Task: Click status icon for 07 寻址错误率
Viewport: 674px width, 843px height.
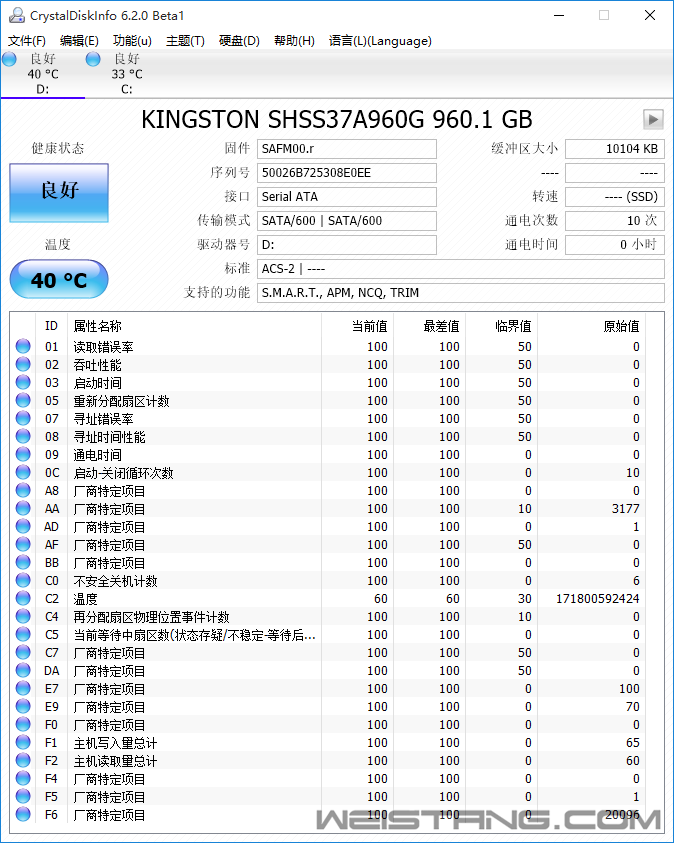Action: [x=23, y=418]
